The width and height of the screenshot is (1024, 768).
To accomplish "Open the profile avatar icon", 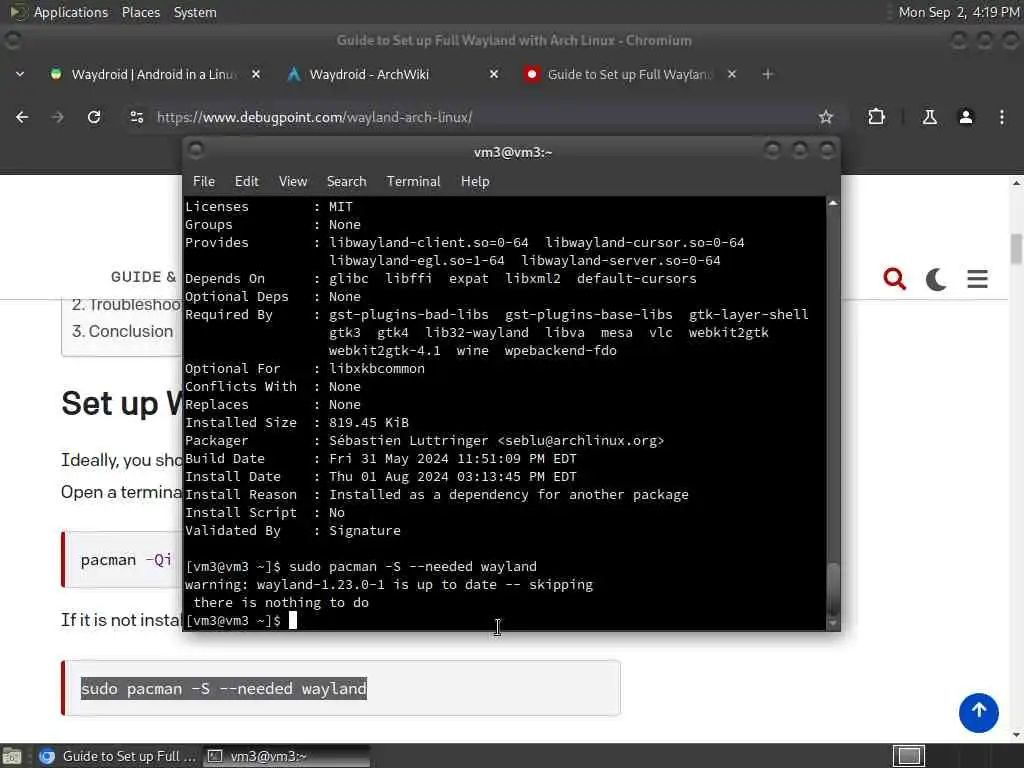I will click(x=965, y=117).
